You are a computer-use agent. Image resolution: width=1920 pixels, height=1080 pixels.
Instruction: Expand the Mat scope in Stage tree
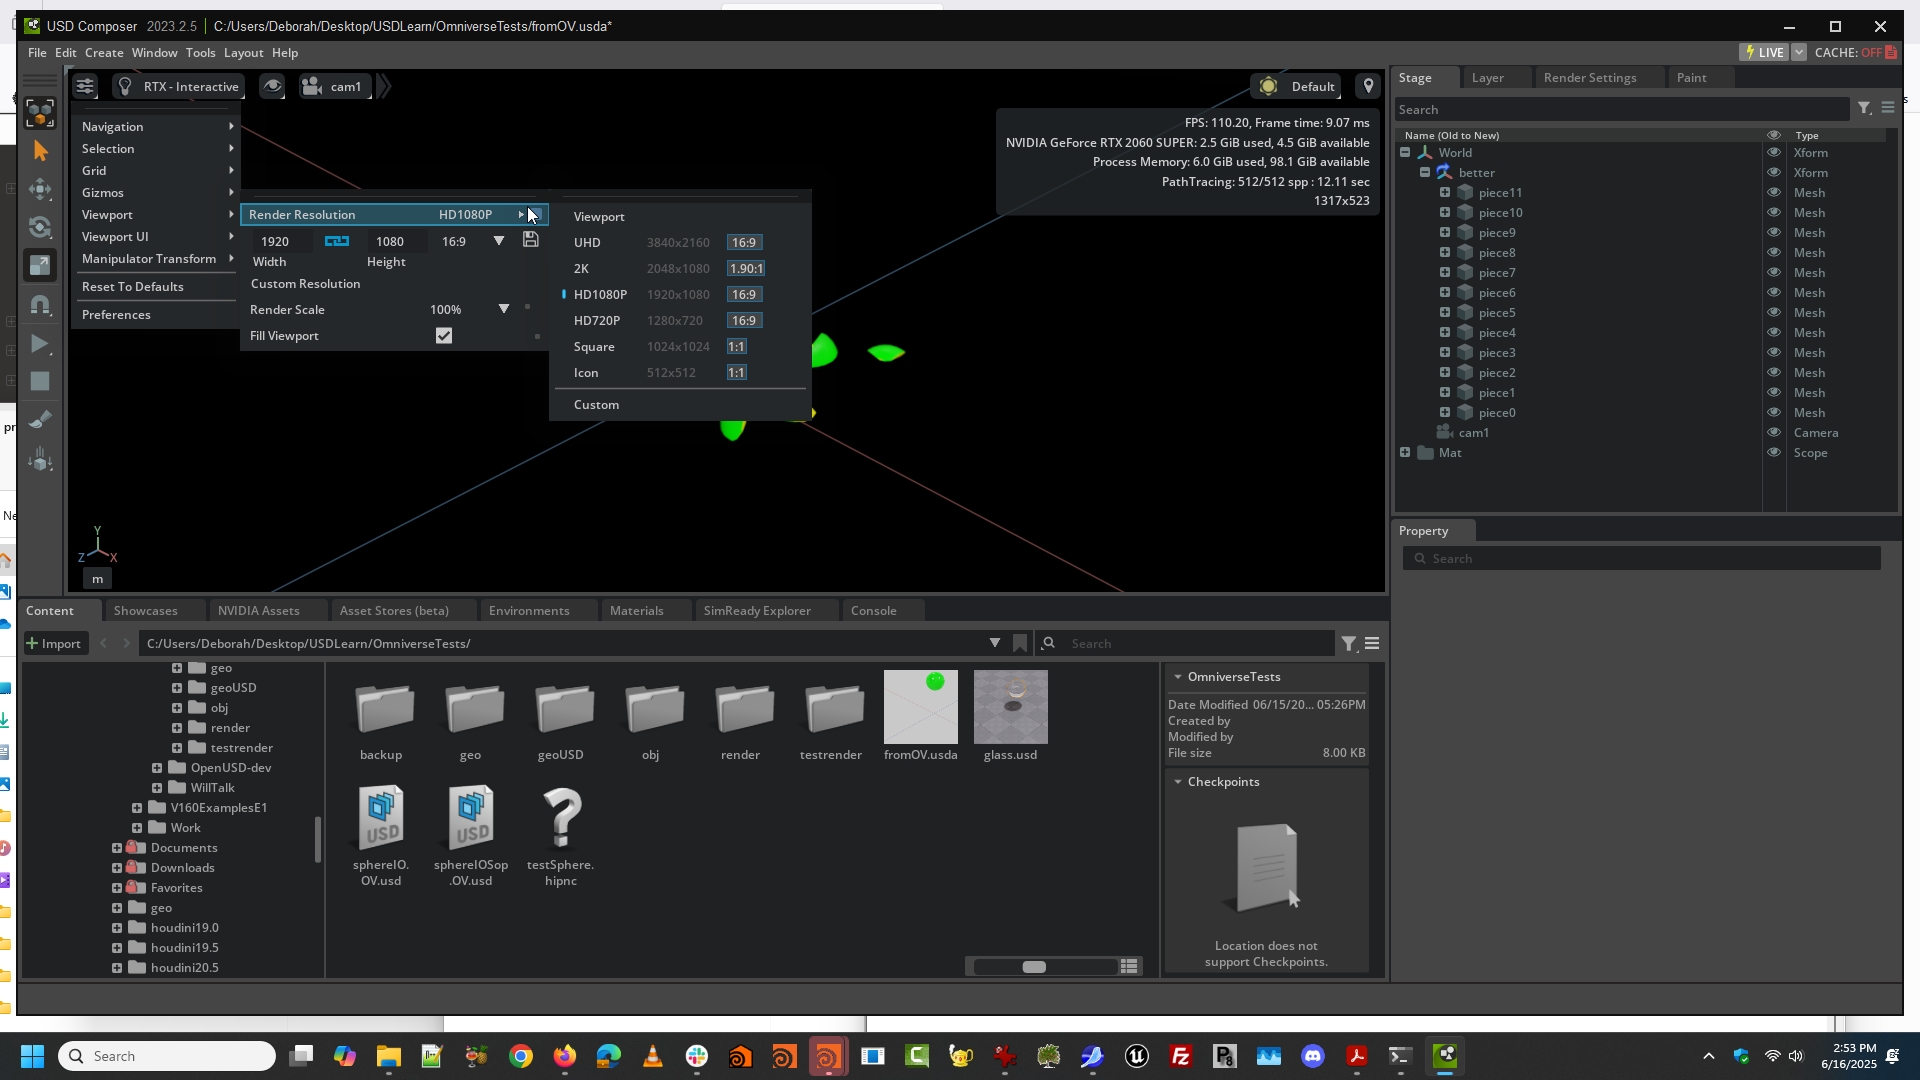1405,452
